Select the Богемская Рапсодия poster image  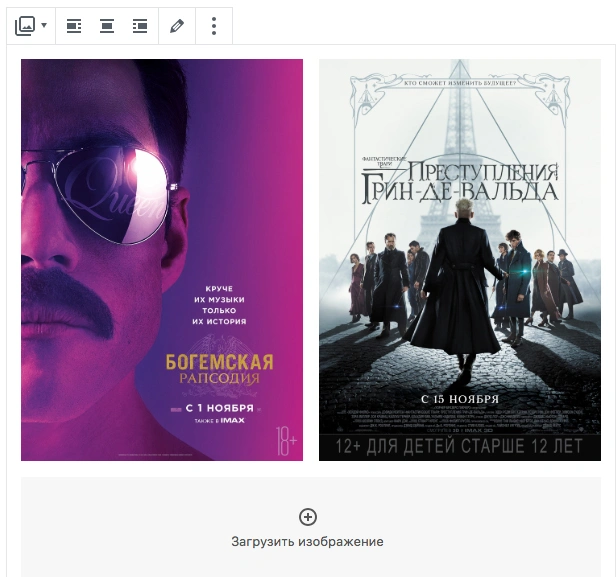click(162, 260)
